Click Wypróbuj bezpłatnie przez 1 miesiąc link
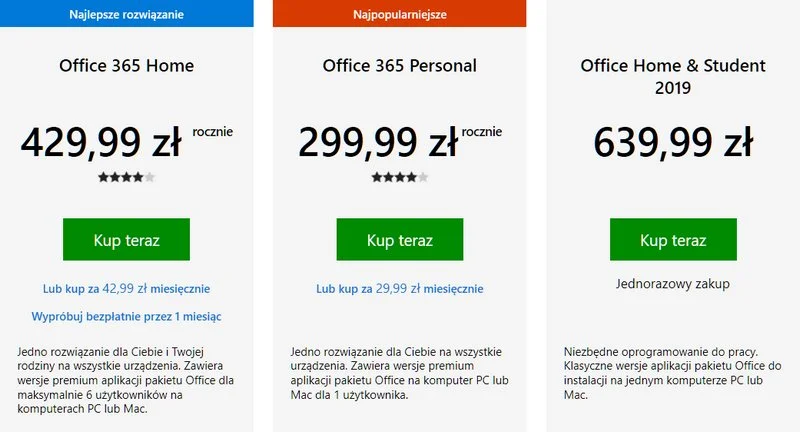This screenshot has width=800, height=432. [126, 316]
